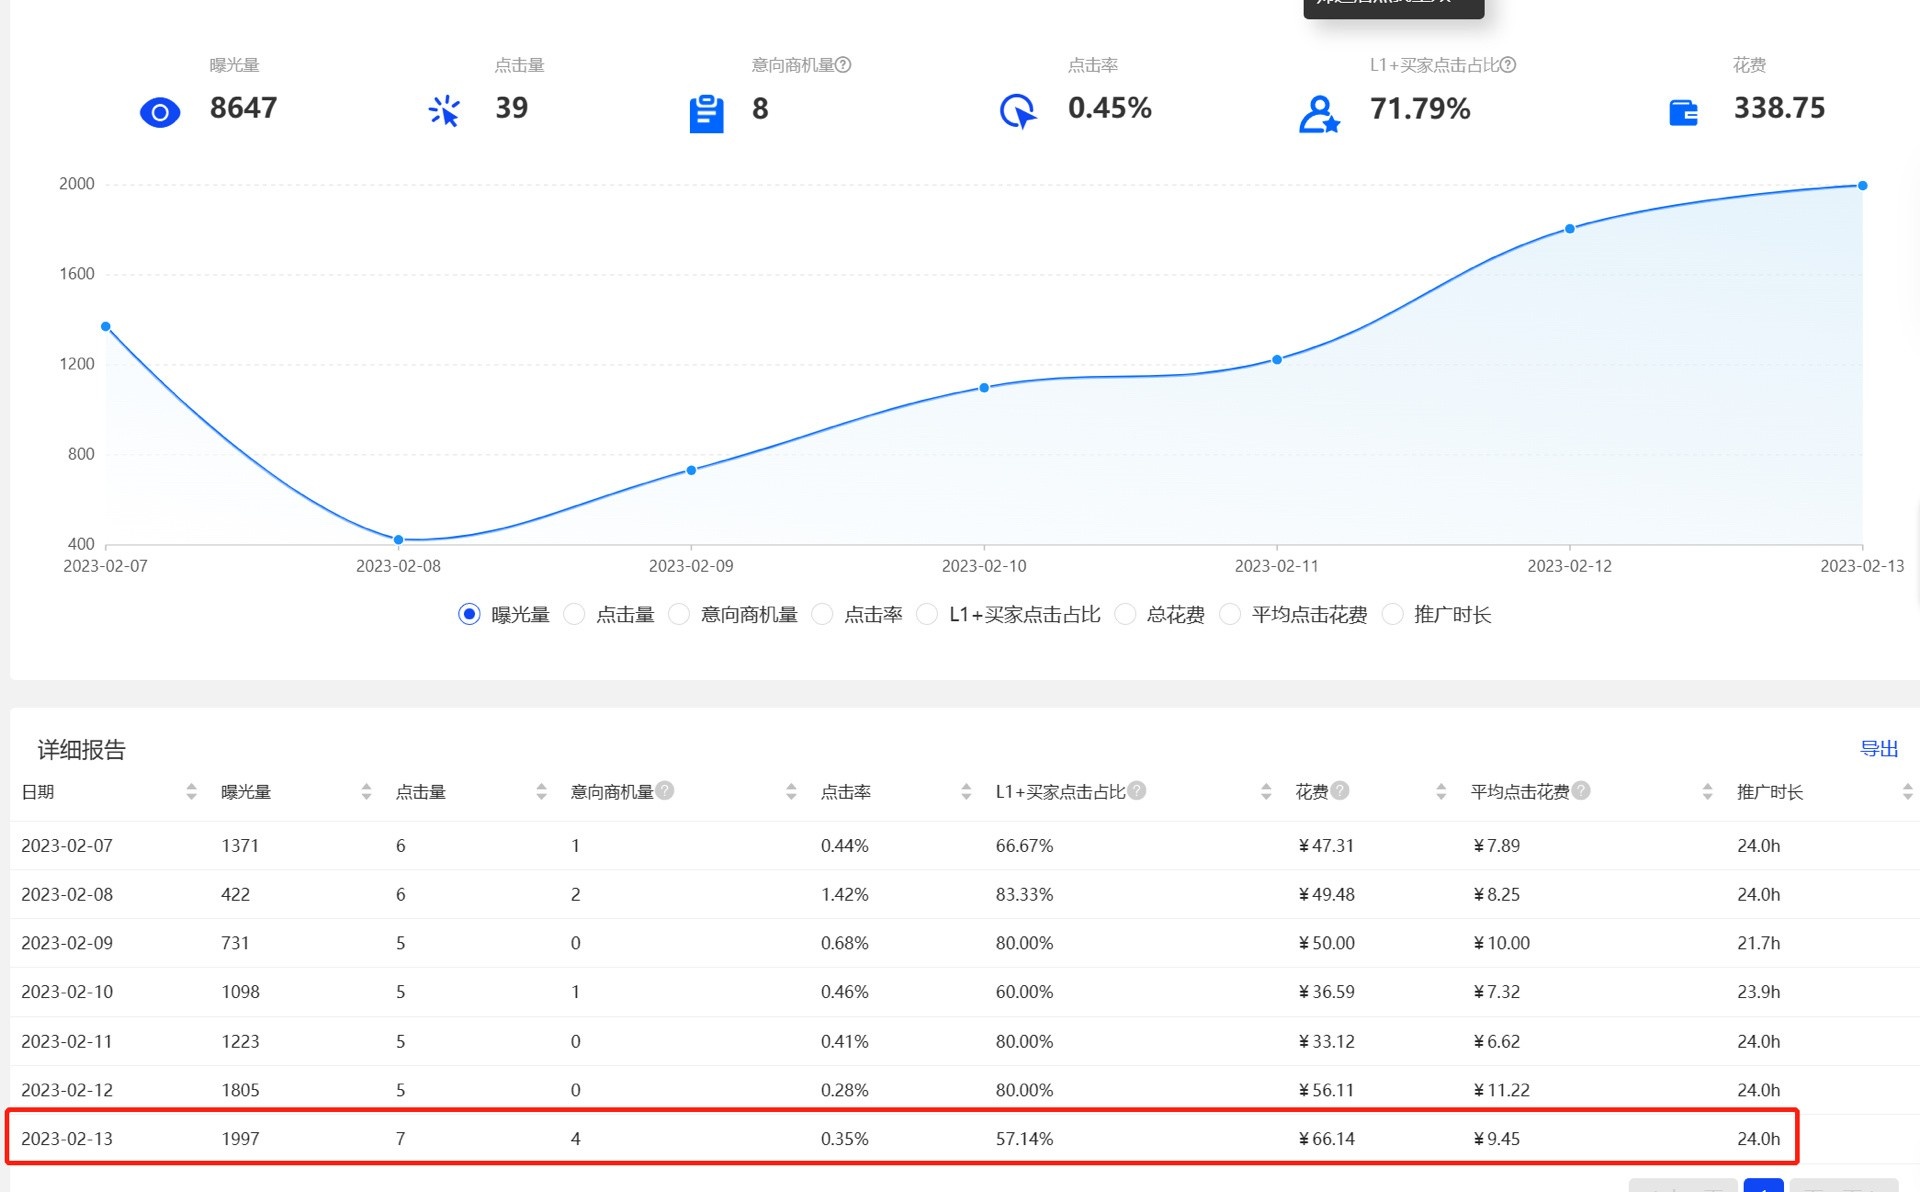Click the click-rate cursor circle icon
Viewport: 1920px width, 1192px height.
[1018, 111]
